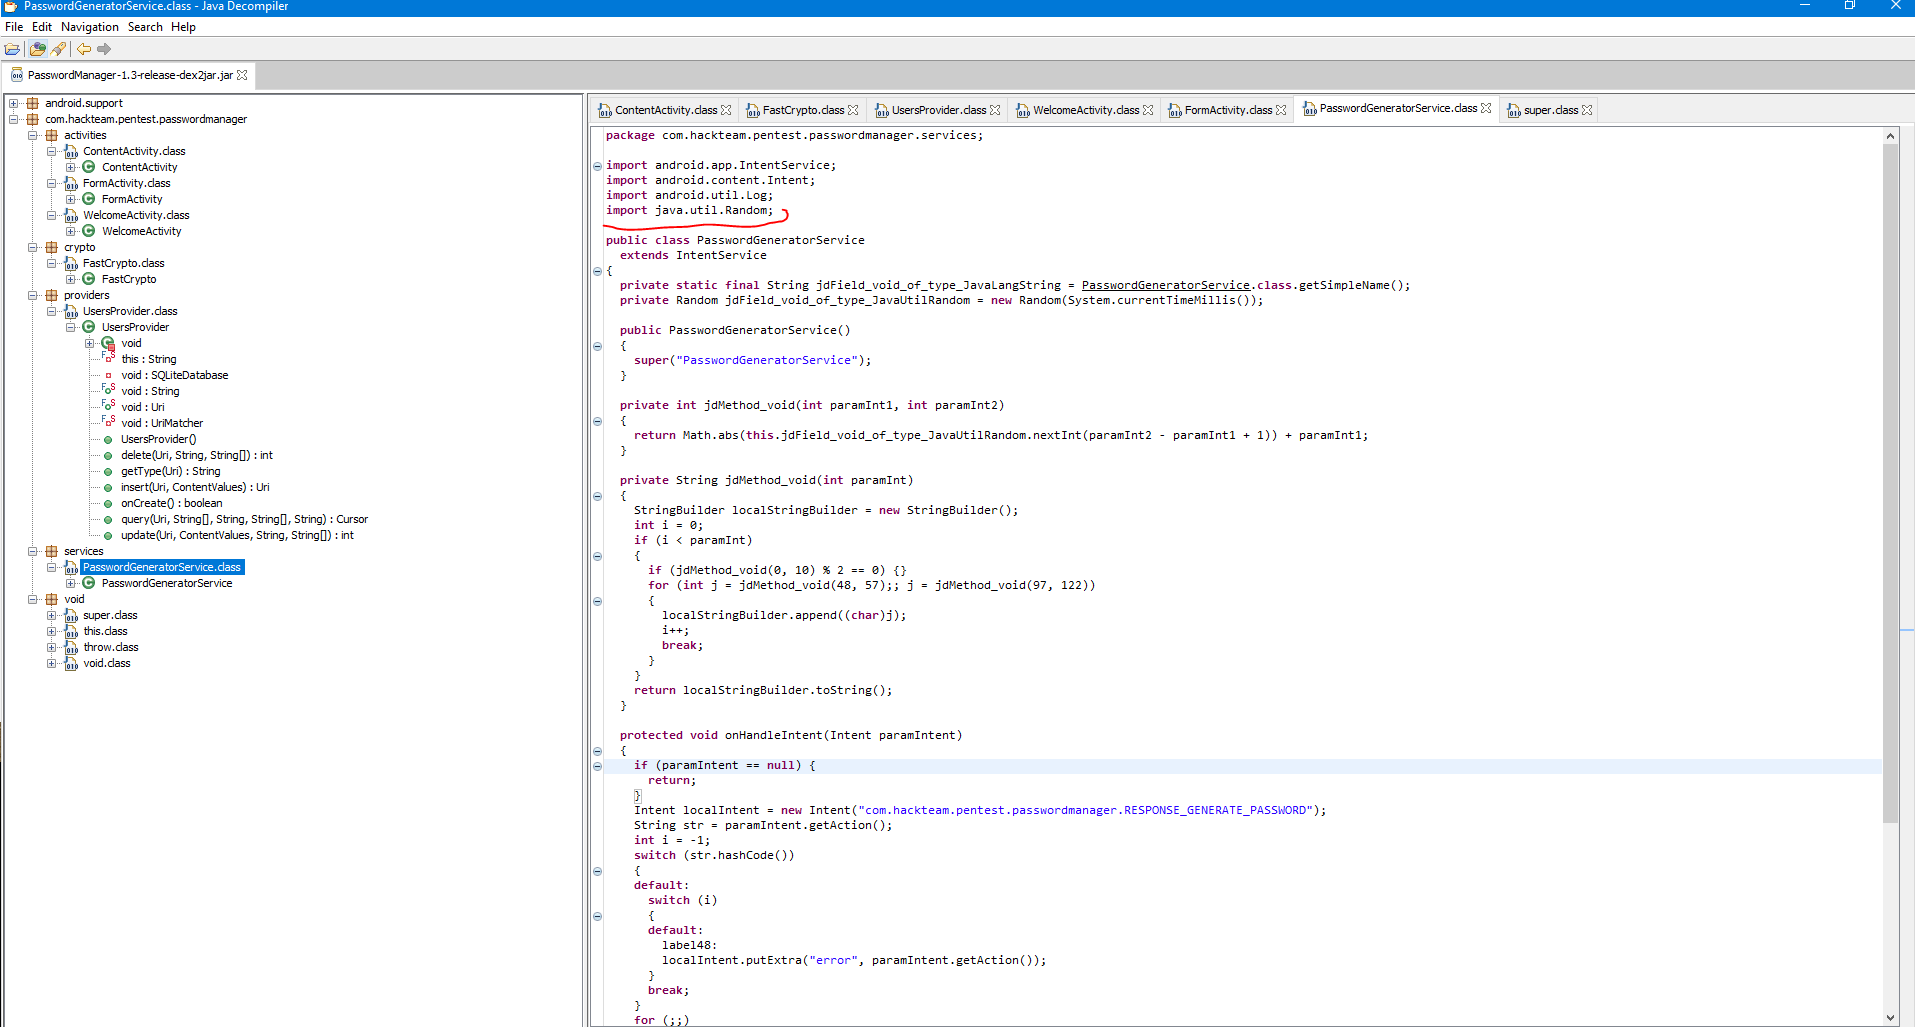Image resolution: width=1915 pixels, height=1027 pixels.
Task: Click the green class icon beside UsersProvider
Action: (x=89, y=327)
